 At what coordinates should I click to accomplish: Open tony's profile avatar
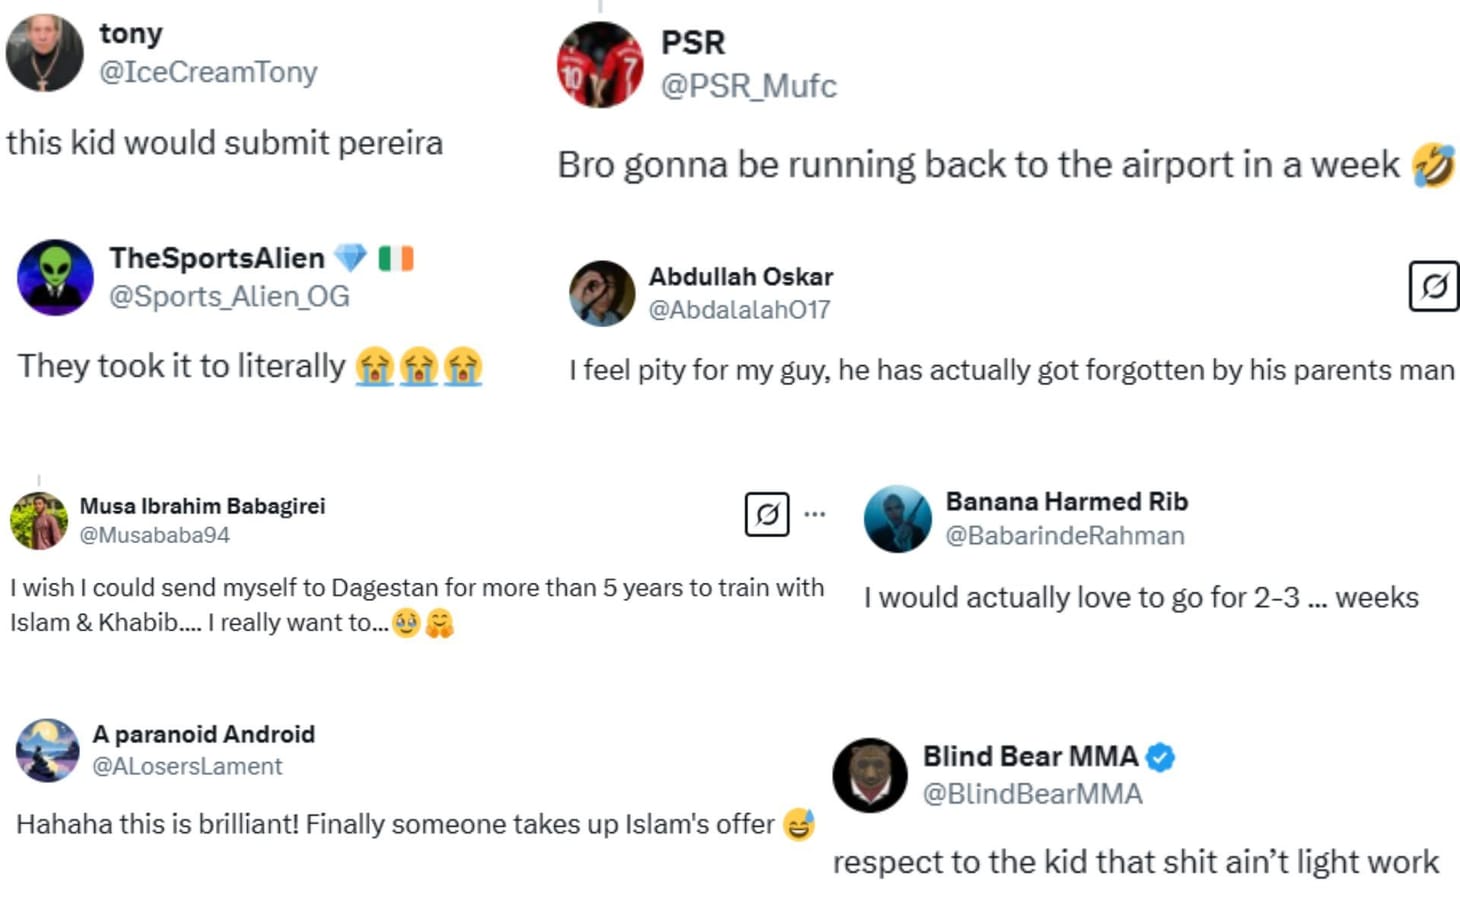pyautogui.click(x=45, y=52)
